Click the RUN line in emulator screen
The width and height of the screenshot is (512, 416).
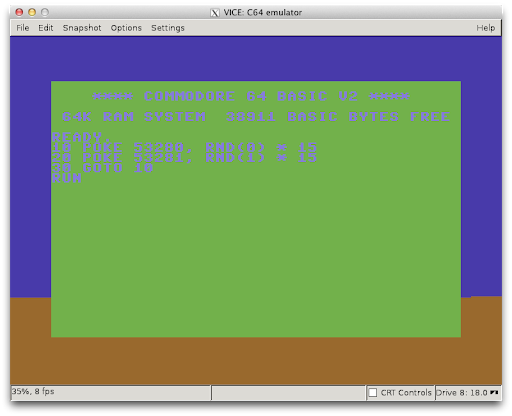point(67,178)
